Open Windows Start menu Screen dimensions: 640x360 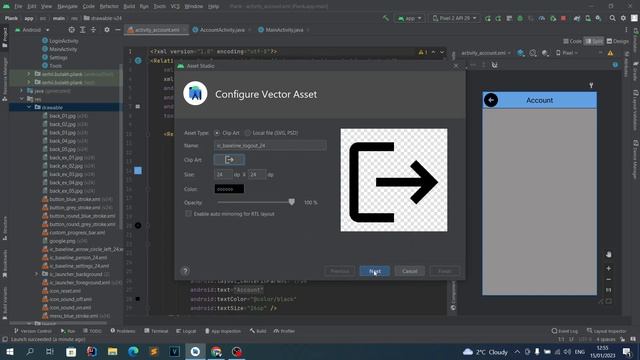(9, 352)
